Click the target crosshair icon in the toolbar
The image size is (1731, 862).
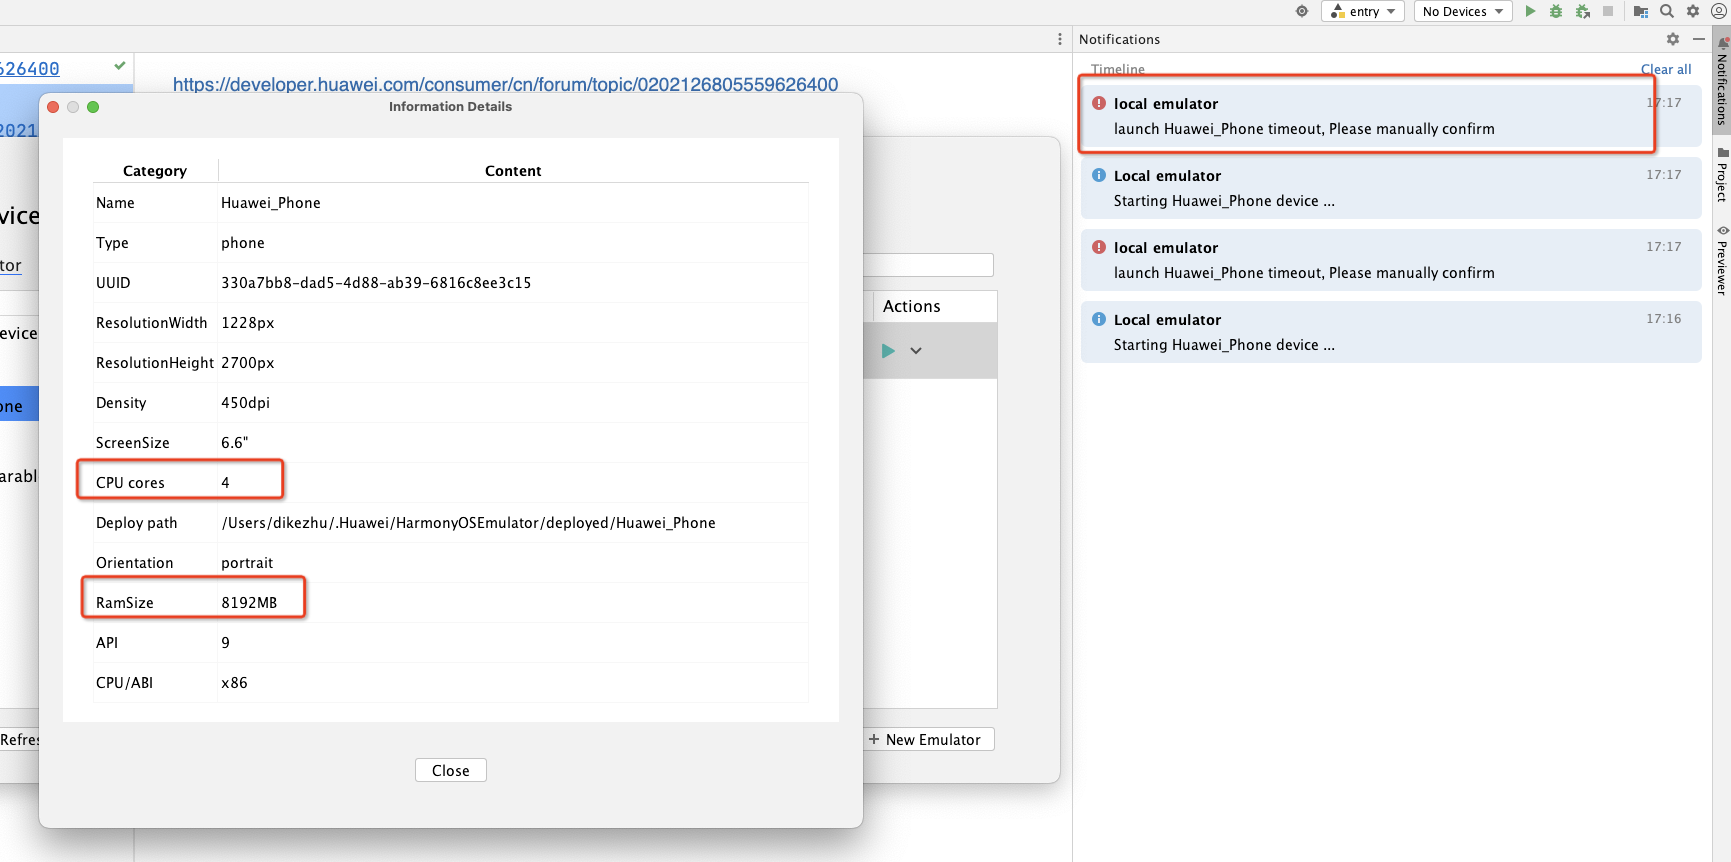point(1302,11)
